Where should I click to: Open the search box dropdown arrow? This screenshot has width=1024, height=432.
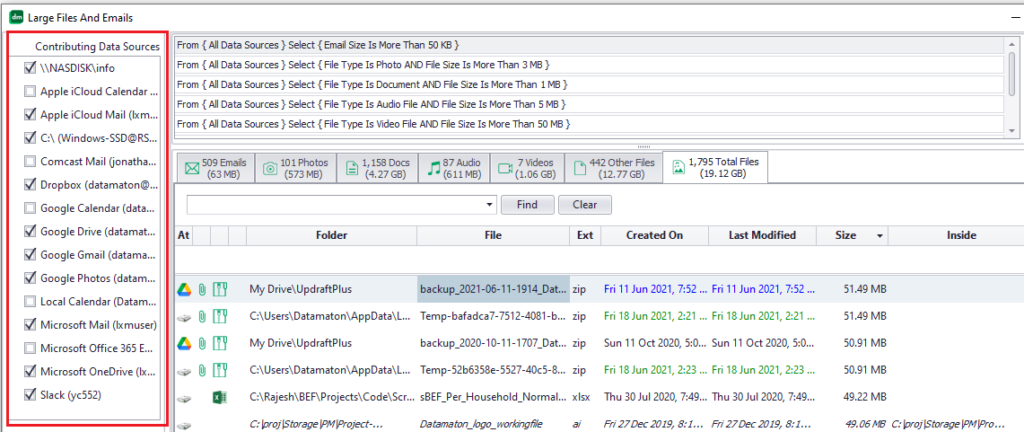pyautogui.click(x=490, y=205)
